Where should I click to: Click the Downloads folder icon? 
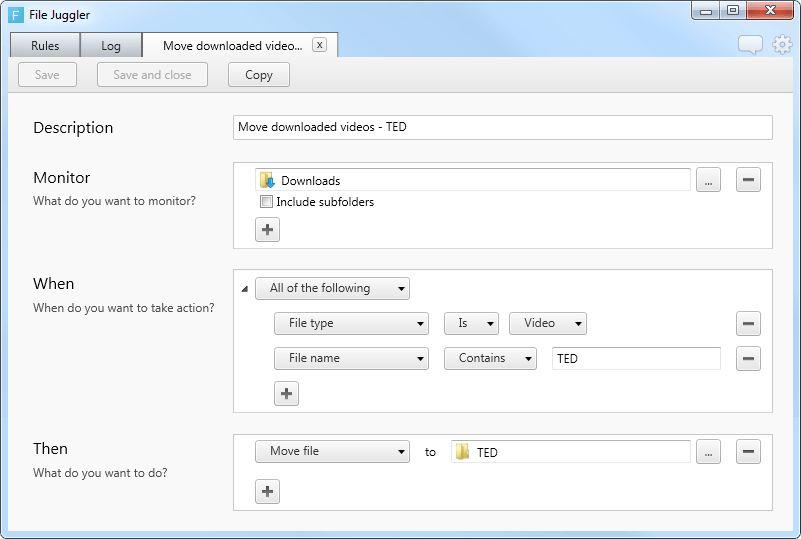[x=267, y=180]
